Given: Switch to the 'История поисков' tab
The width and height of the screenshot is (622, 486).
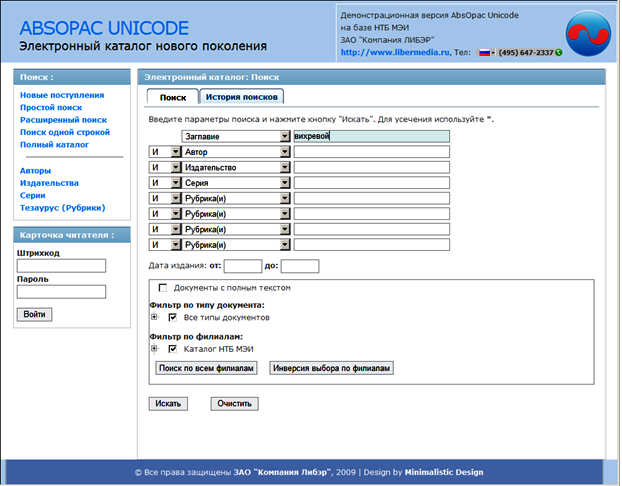Looking at the screenshot, I should point(242,97).
